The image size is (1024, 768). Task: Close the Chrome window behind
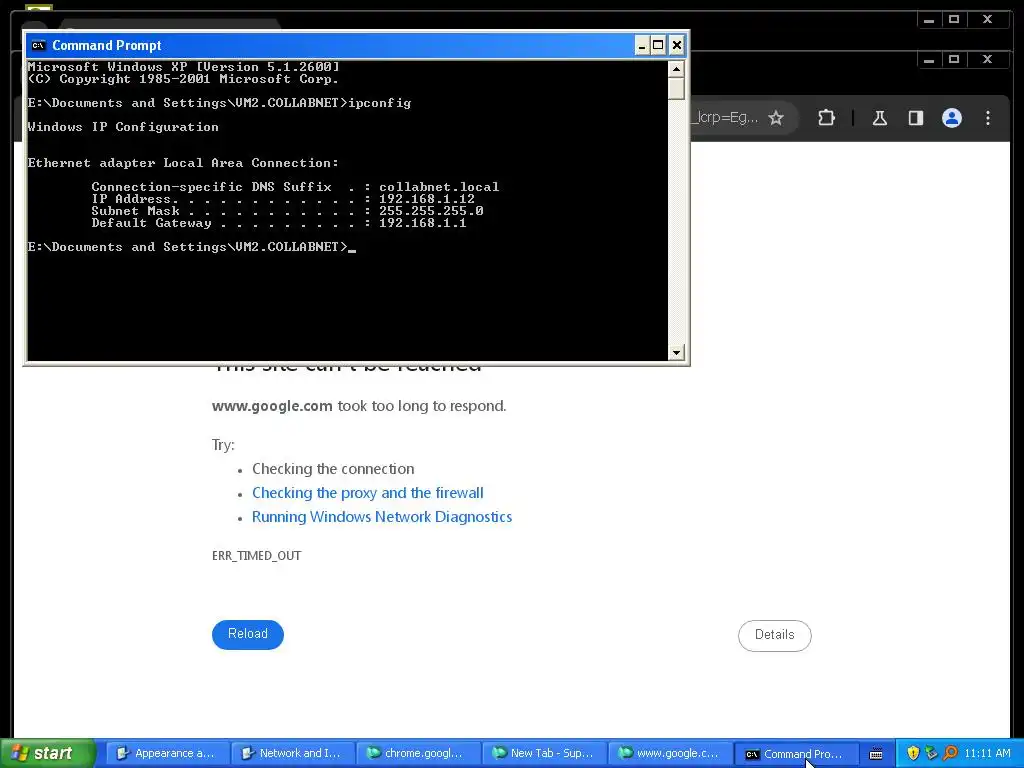987,59
